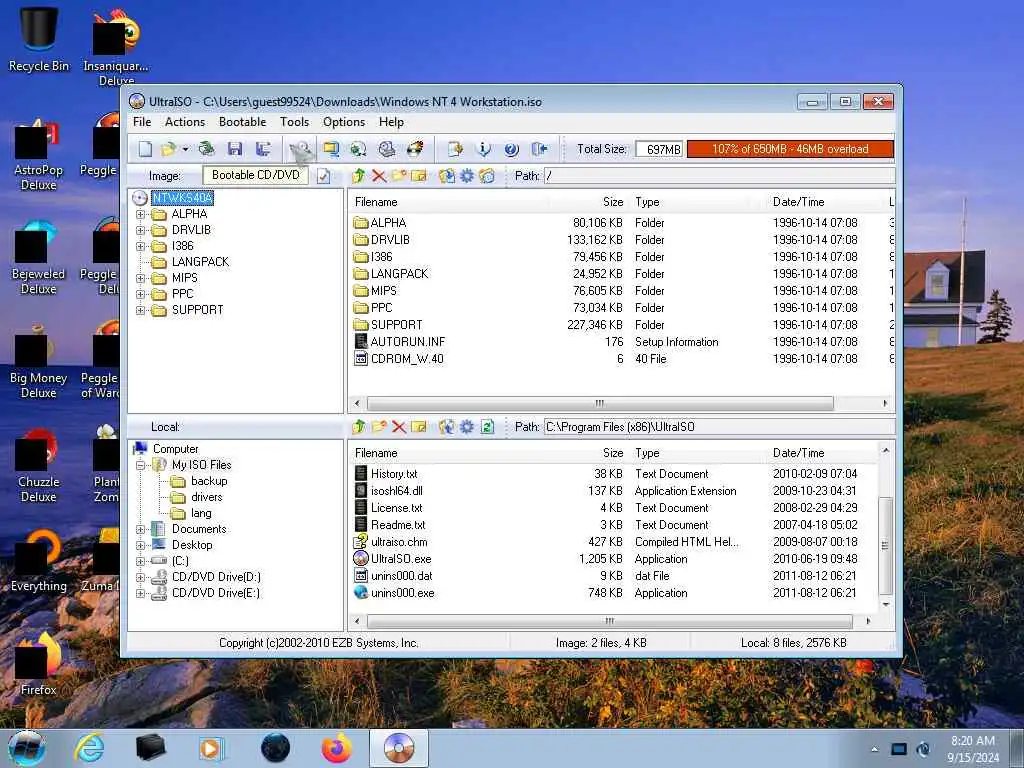This screenshot has height=768, width=1024.
Task: Launch Internet Explorer from the taskbar
Action: pyautogui.click(x=89, y=748)
